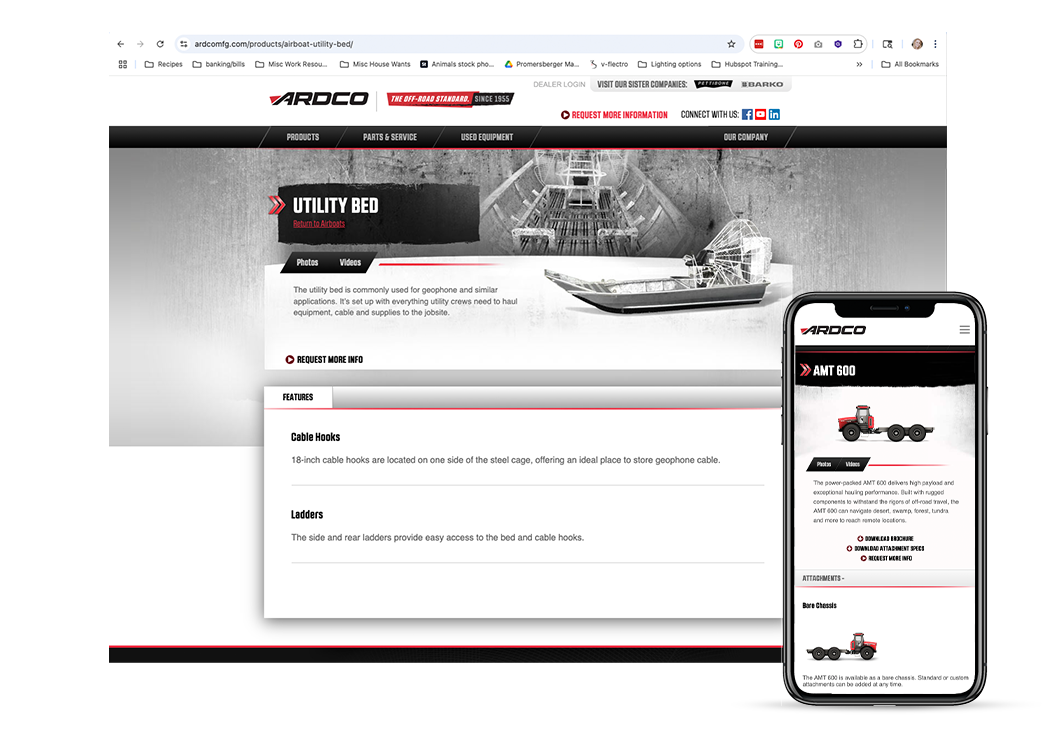Click the address bar URL field

(x=458, y=44)
